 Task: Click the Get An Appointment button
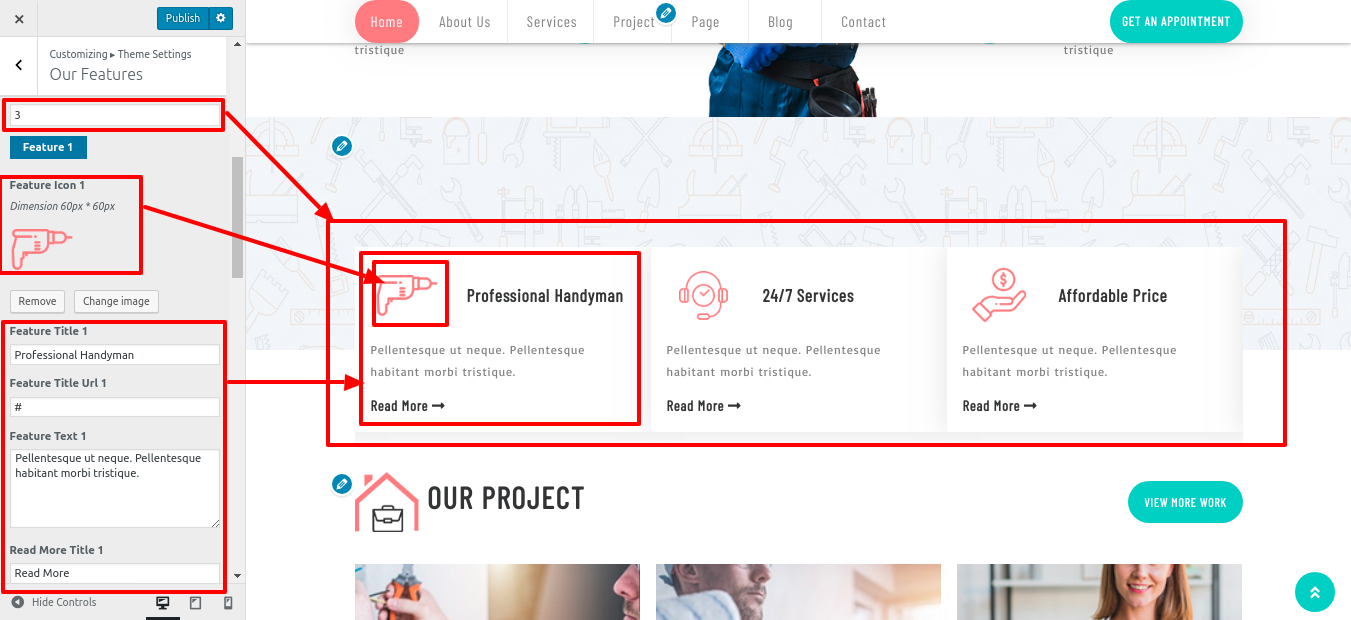1176,22
